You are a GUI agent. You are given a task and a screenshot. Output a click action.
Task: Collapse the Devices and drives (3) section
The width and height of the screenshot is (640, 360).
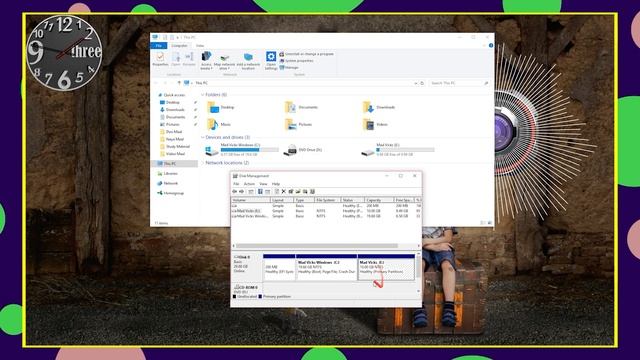pos(202,138)
